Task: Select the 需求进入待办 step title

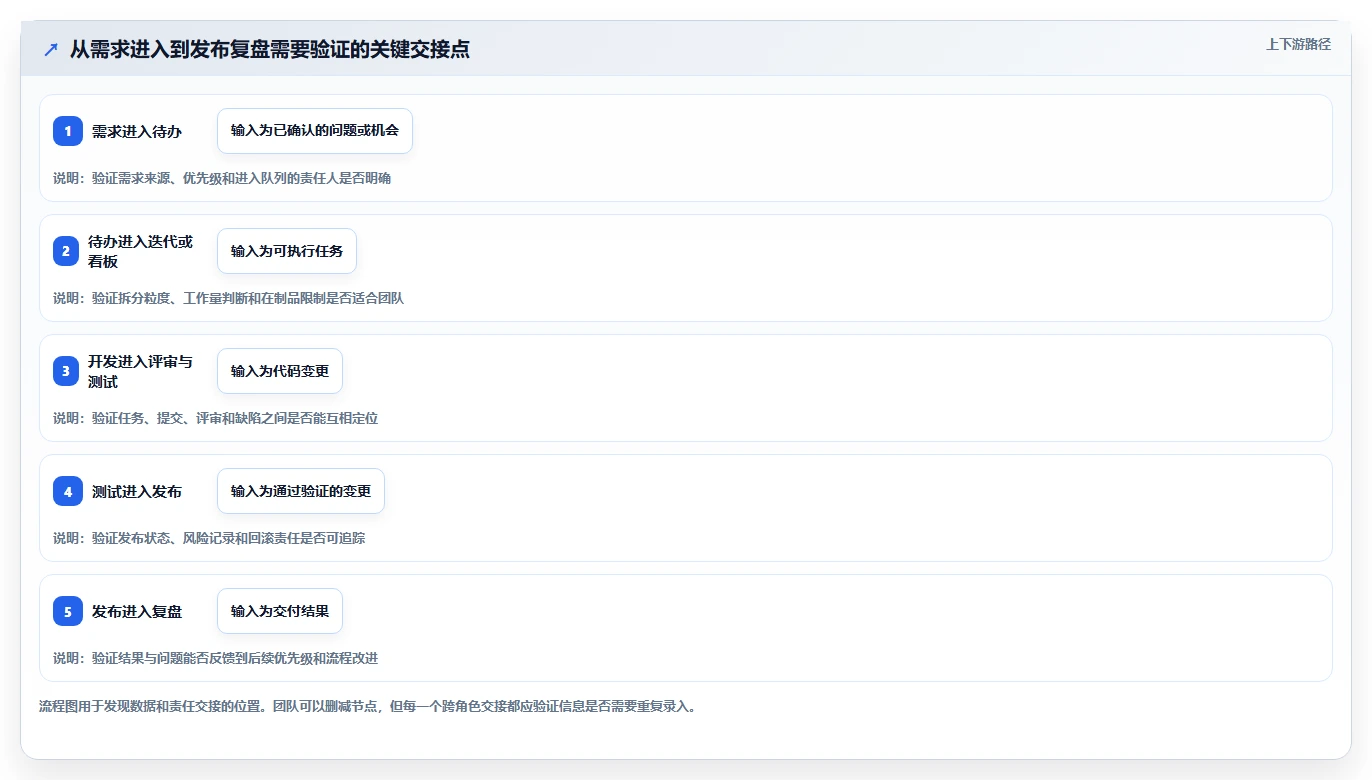Action: pyautogui.click(x=137, y=131)
